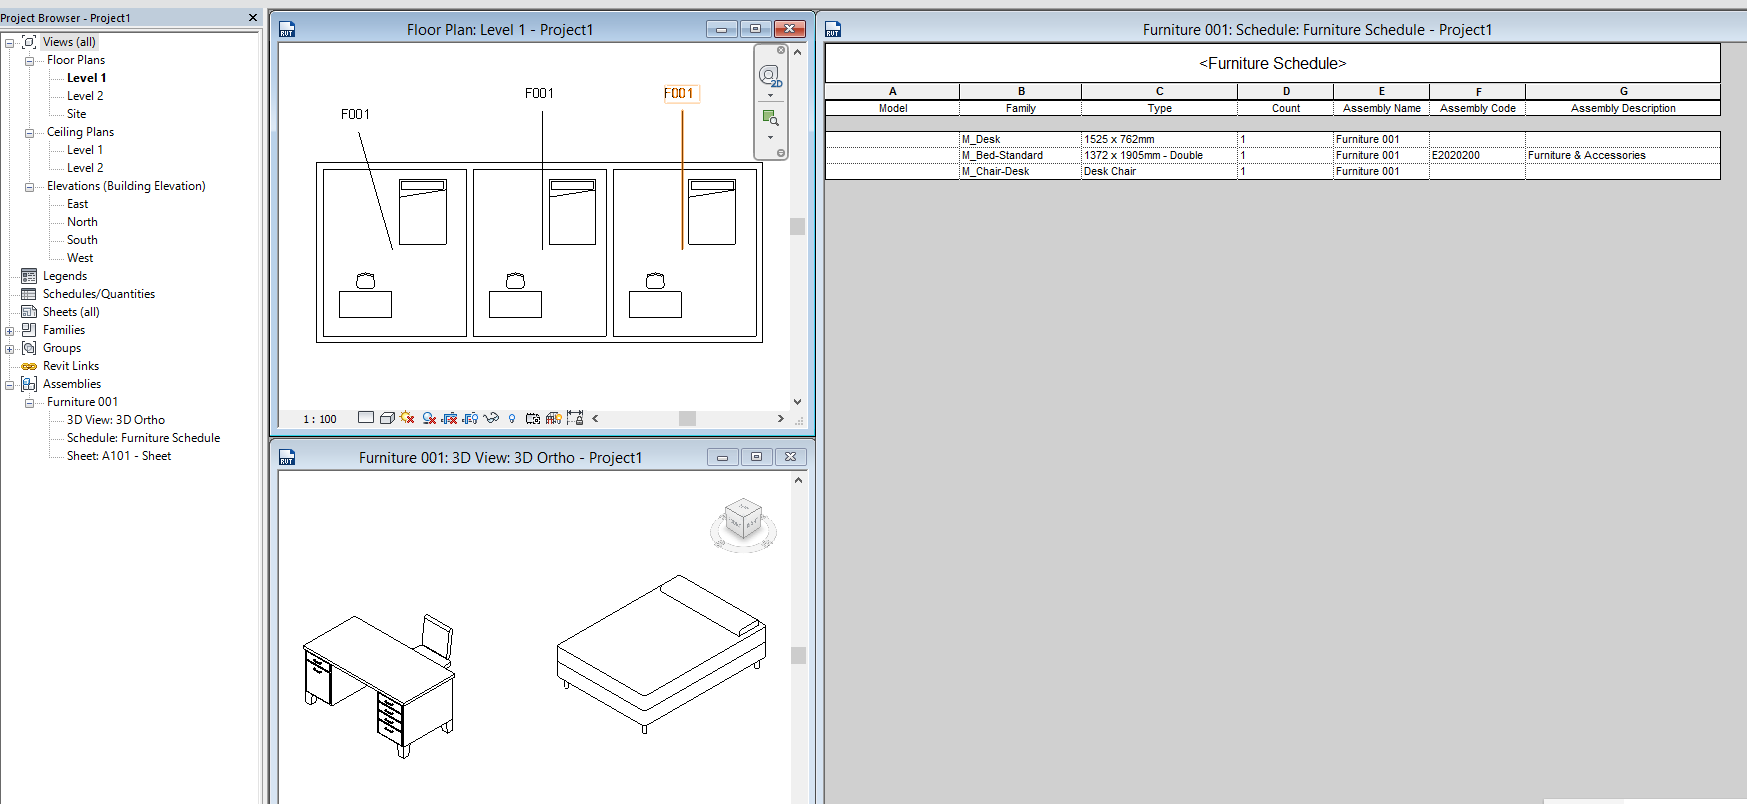Click the Crop View icon
This screenshot has width=1747, height=804.
click(450, 418)
